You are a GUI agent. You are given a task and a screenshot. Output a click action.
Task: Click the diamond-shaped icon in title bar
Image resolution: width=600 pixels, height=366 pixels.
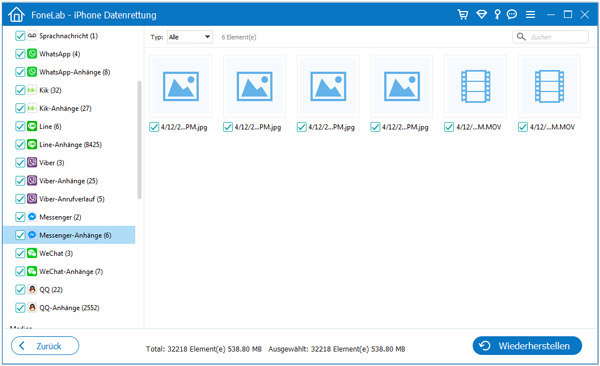click(x=481, y=15)
